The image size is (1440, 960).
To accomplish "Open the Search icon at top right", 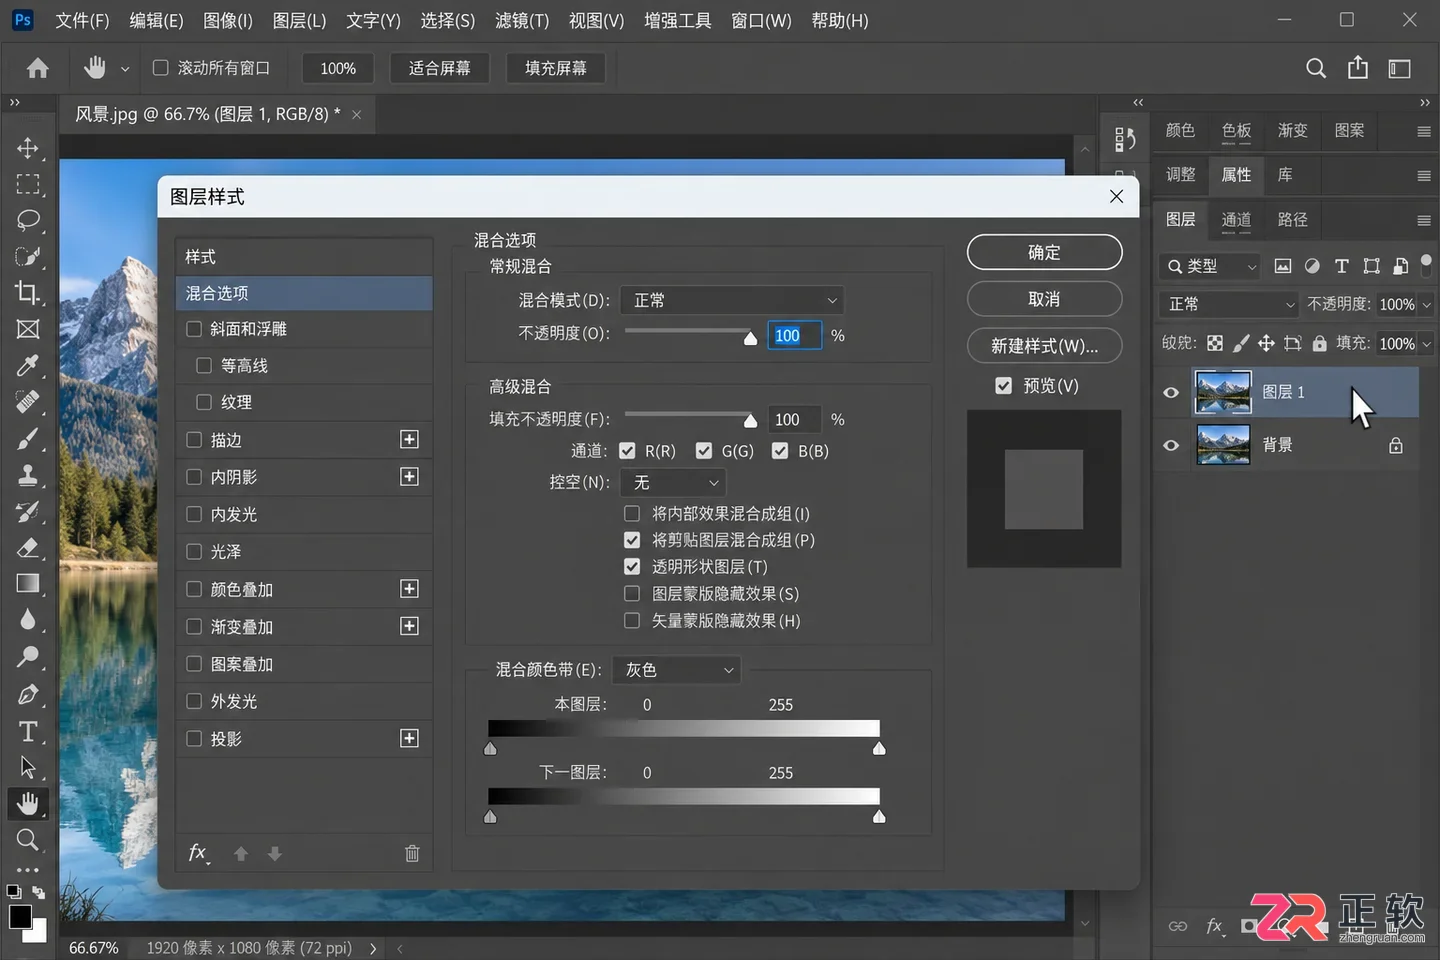I will [1316, 68].
